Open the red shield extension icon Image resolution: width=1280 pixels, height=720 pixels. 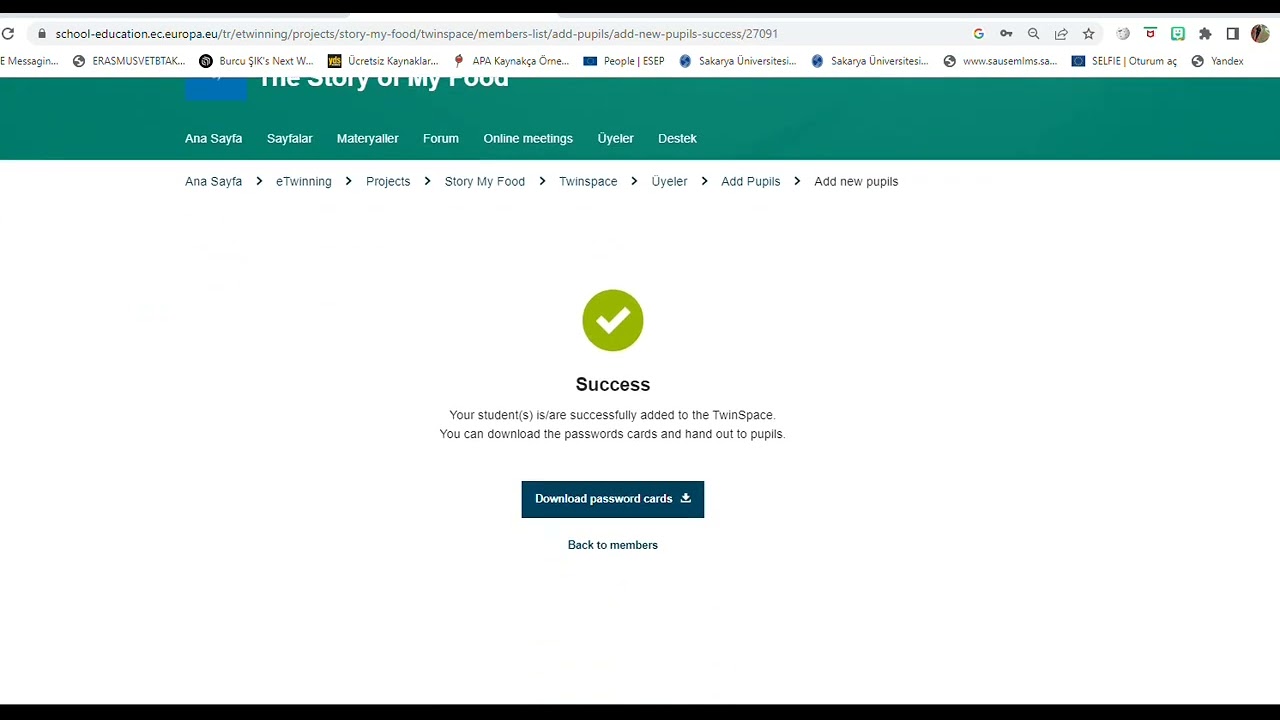tap(1150, 34)
